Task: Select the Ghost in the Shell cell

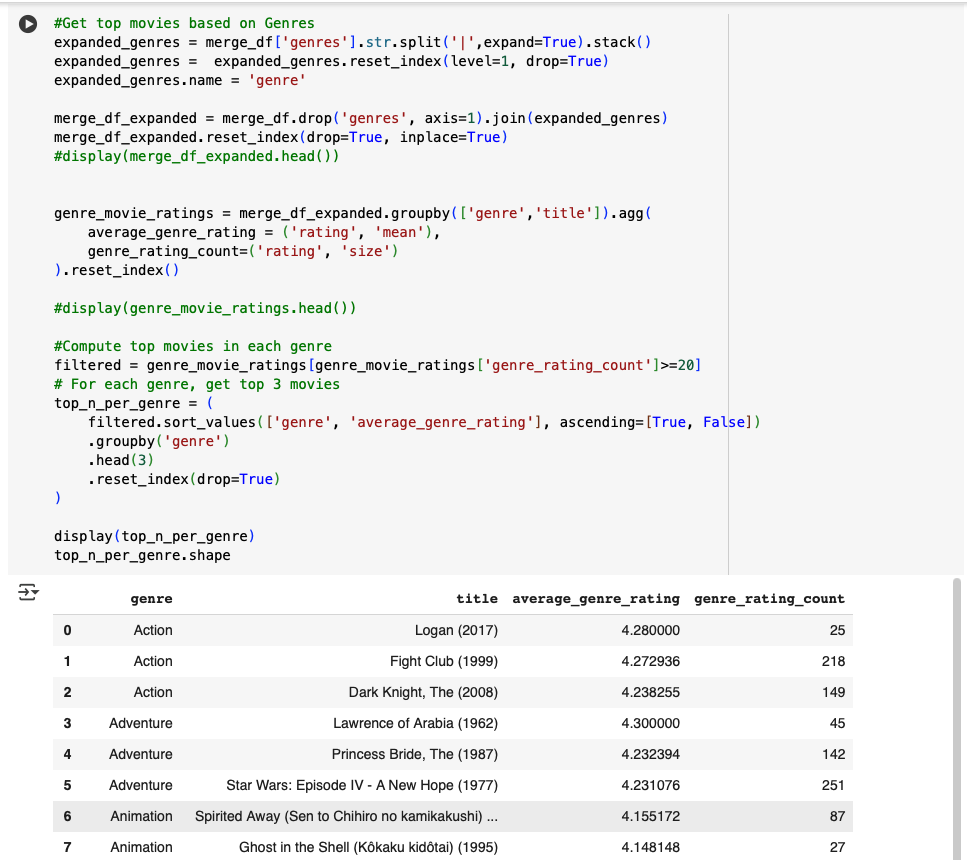Action: [368, 847]
